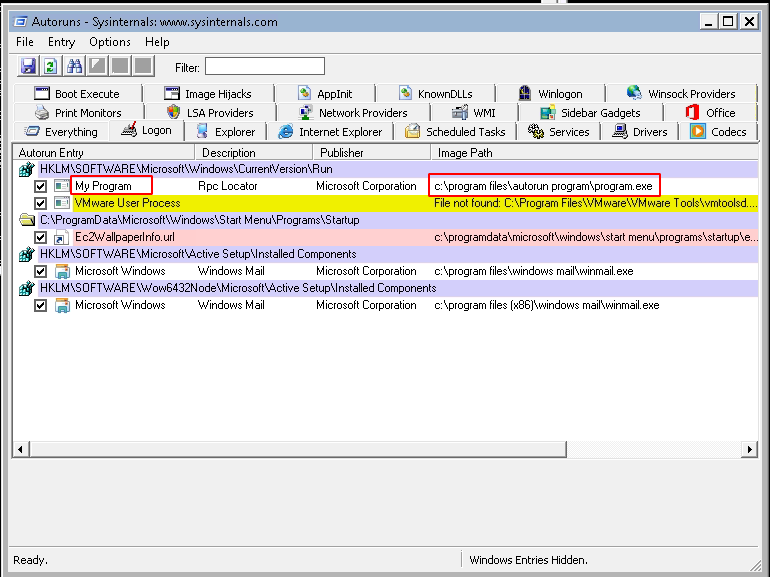The height and width of the screenshot is (577, 770).
Task: Click the My Program entry icon
Action: tap(62, 186)
